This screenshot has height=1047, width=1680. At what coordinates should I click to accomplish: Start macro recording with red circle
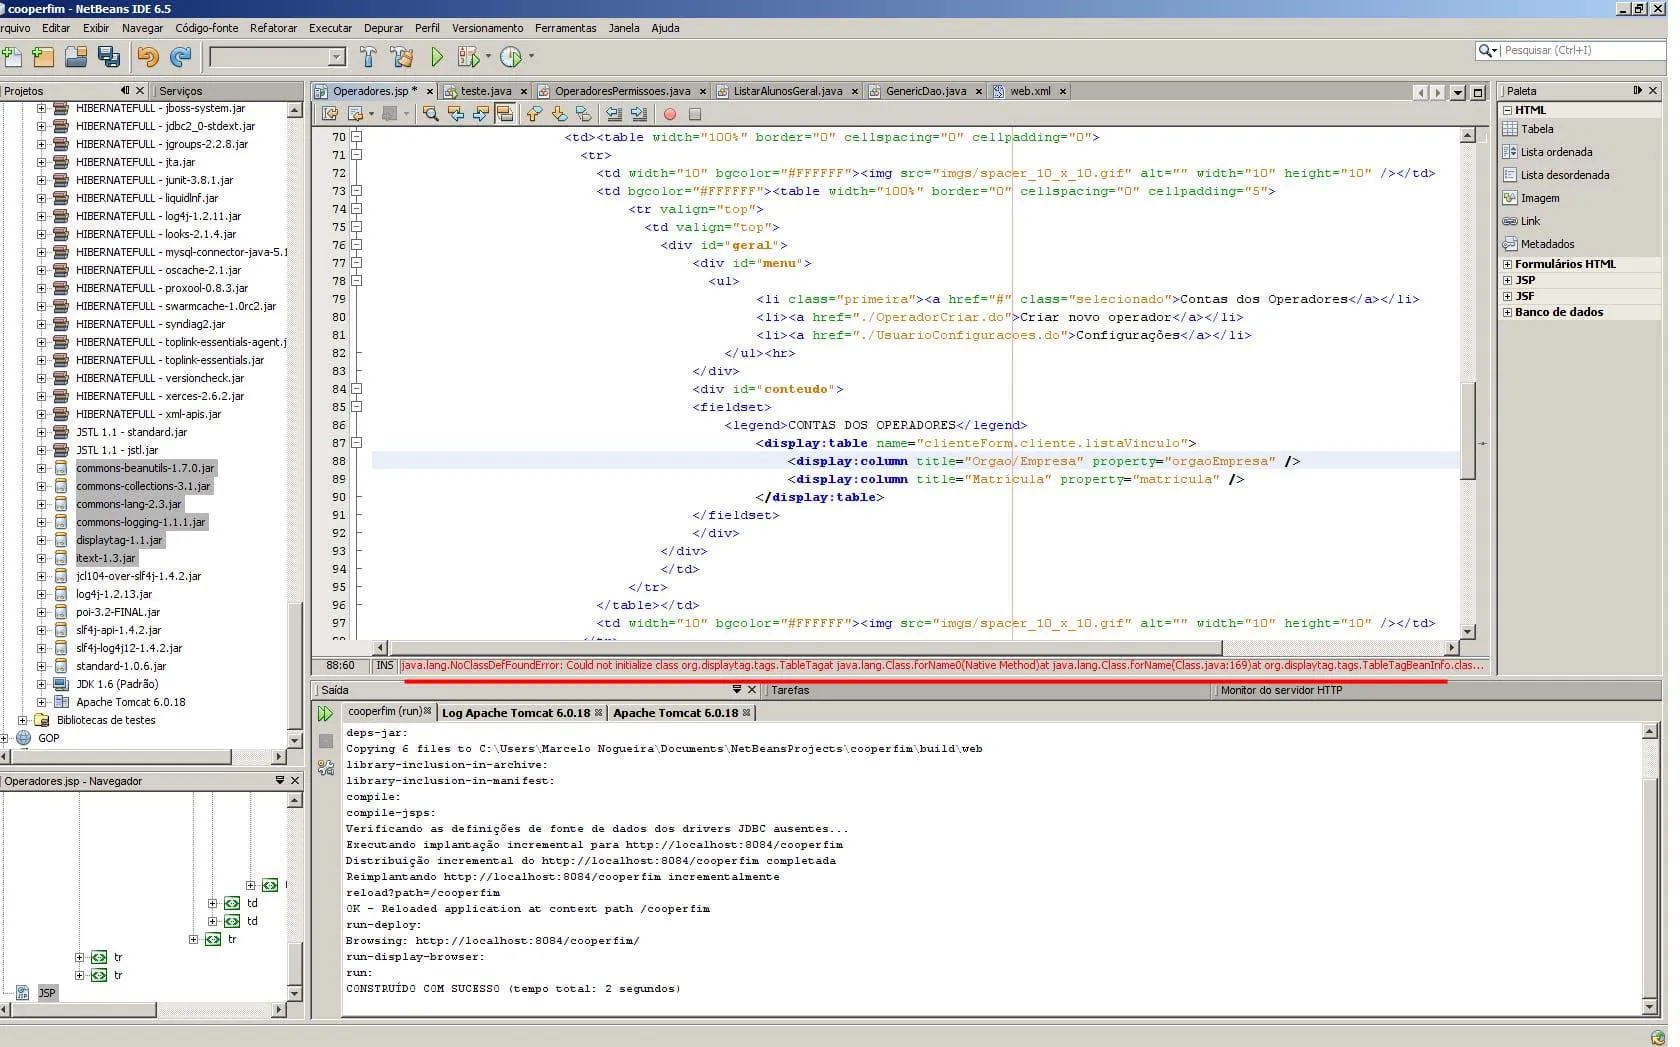click(670, 114)
